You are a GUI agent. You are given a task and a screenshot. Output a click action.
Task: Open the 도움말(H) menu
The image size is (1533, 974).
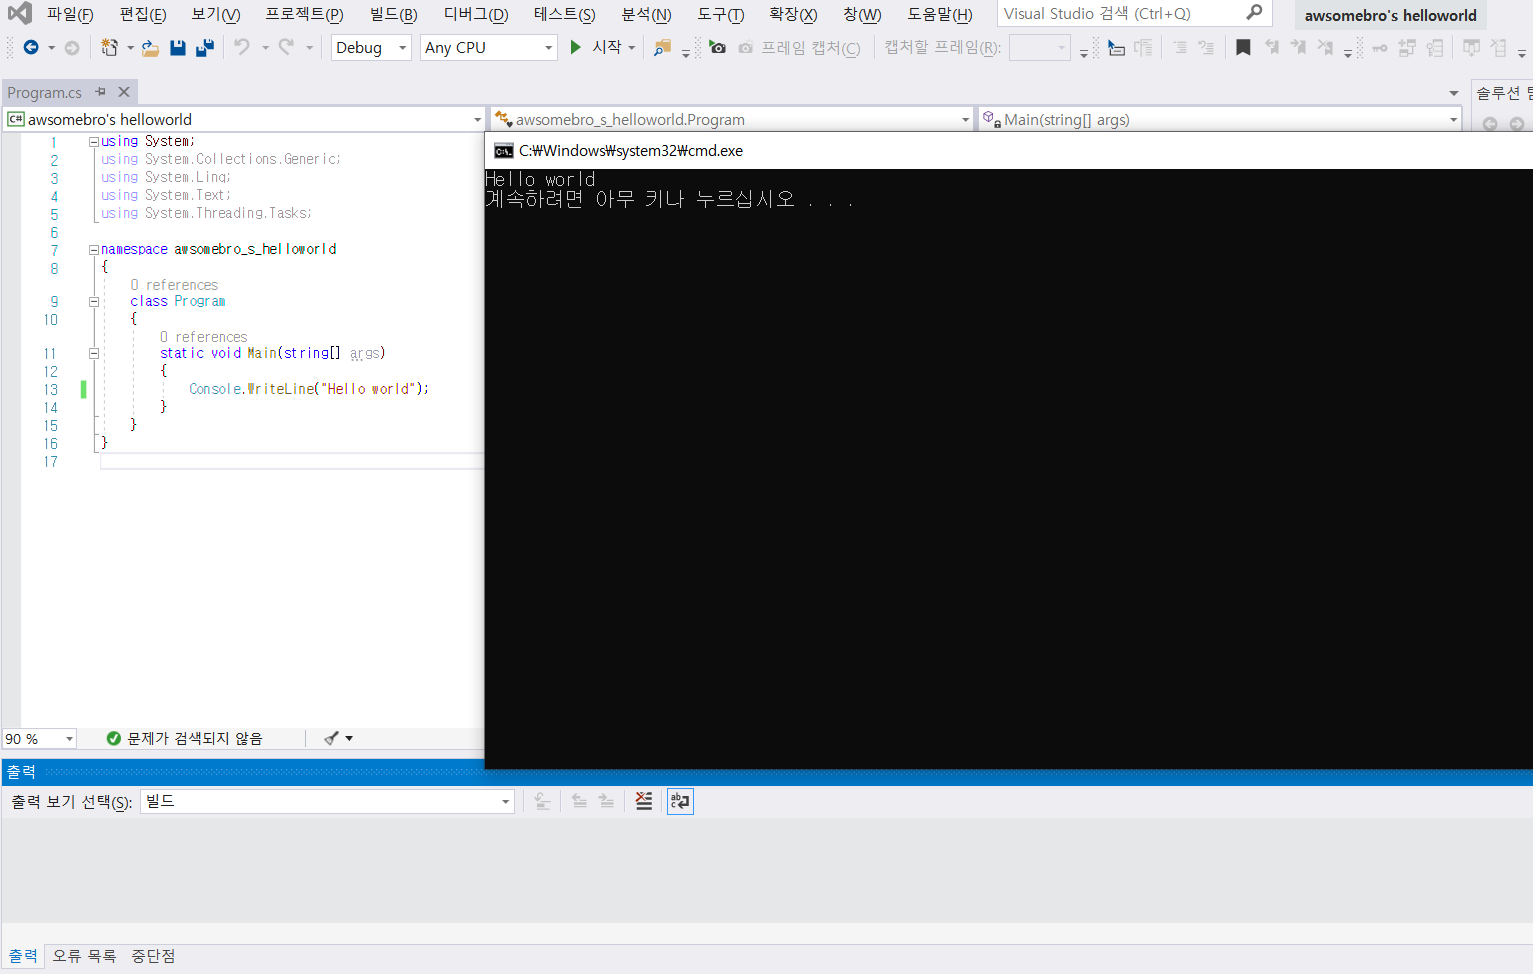click(940, 14)
